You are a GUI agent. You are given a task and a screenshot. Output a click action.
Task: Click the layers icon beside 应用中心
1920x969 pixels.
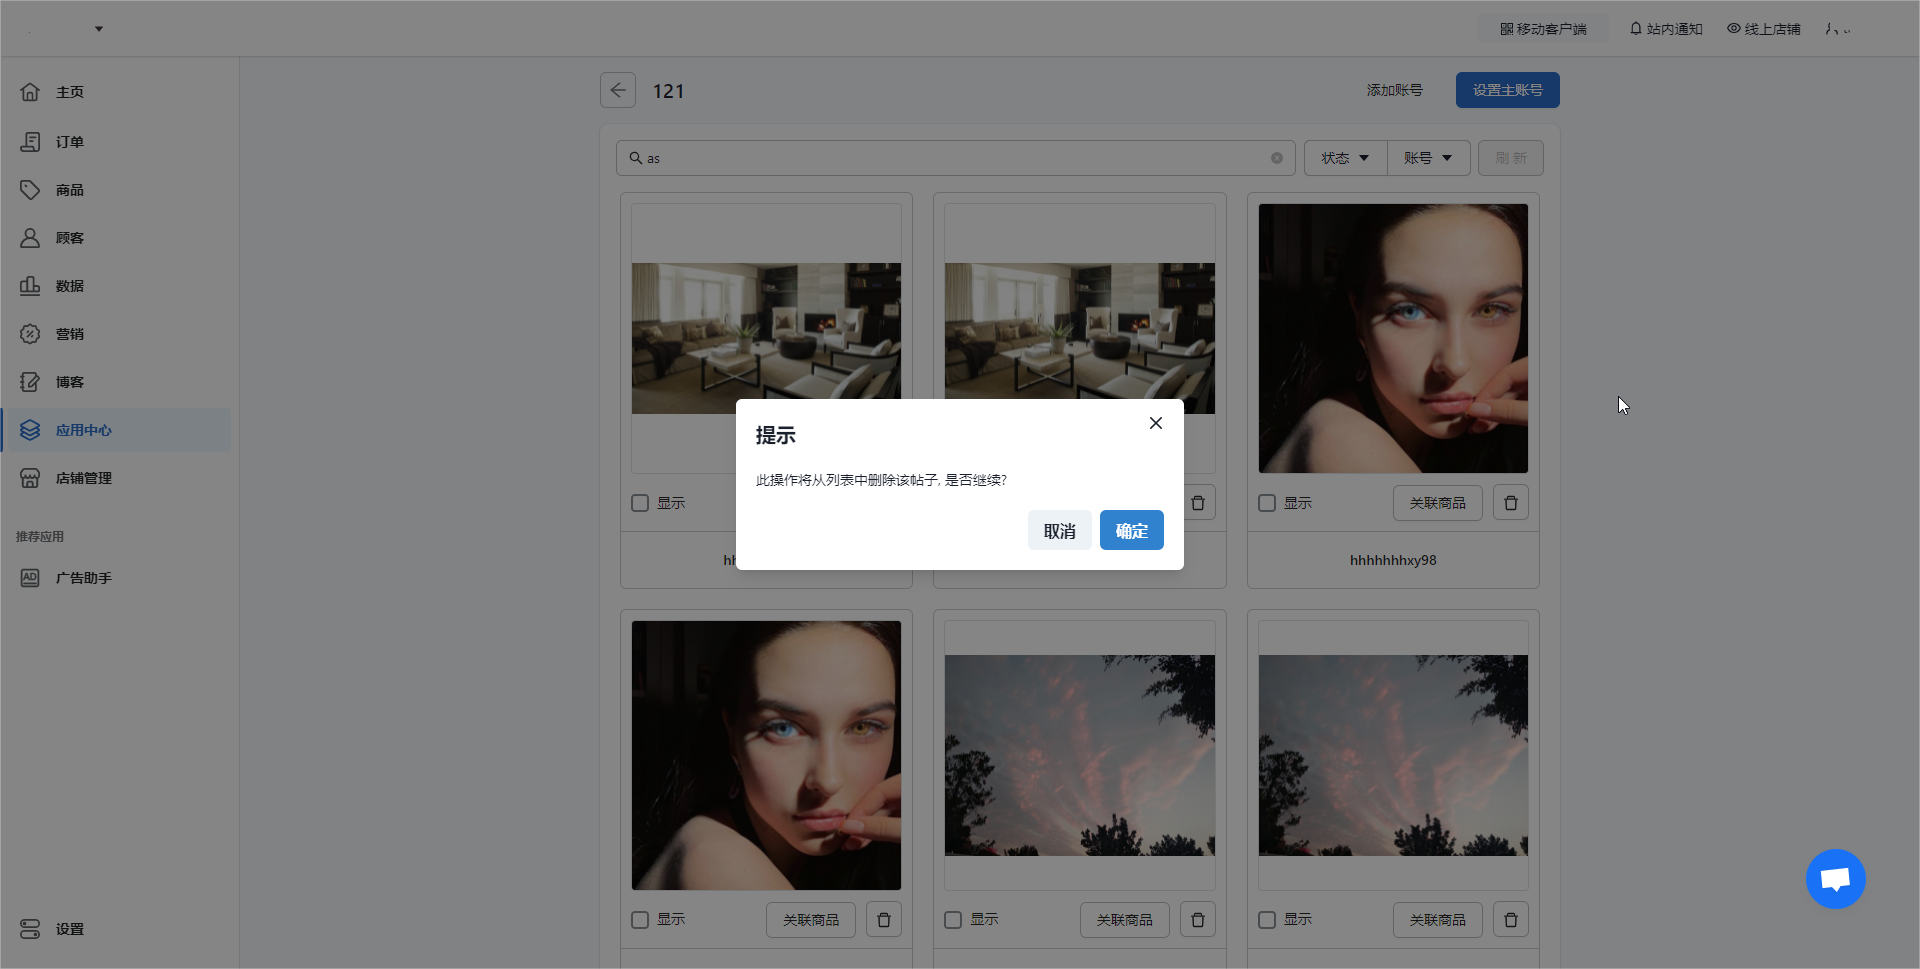(30, 430)
